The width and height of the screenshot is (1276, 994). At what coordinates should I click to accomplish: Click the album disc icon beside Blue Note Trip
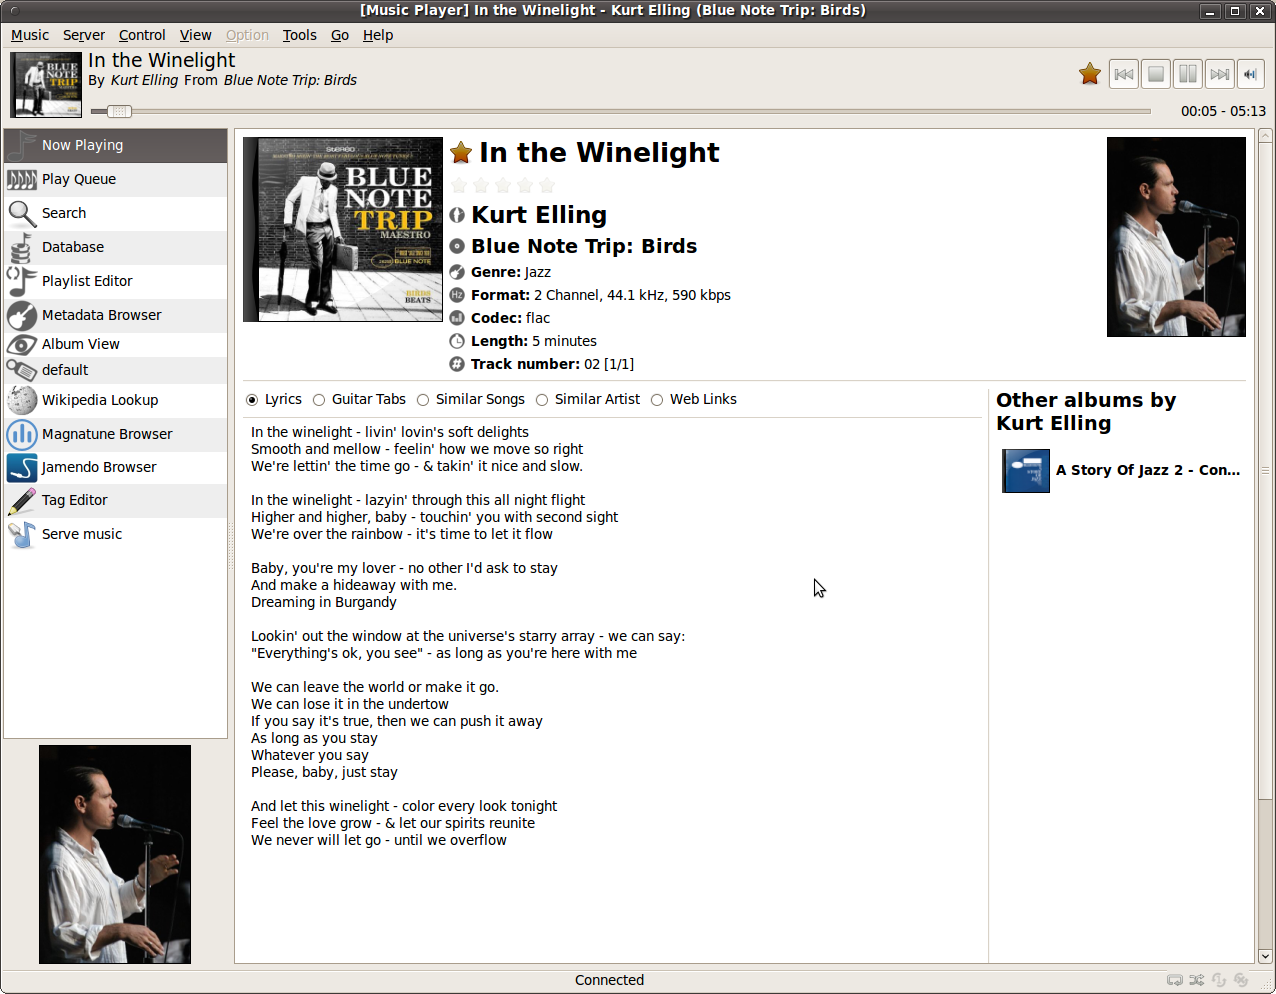pos(457,246)
